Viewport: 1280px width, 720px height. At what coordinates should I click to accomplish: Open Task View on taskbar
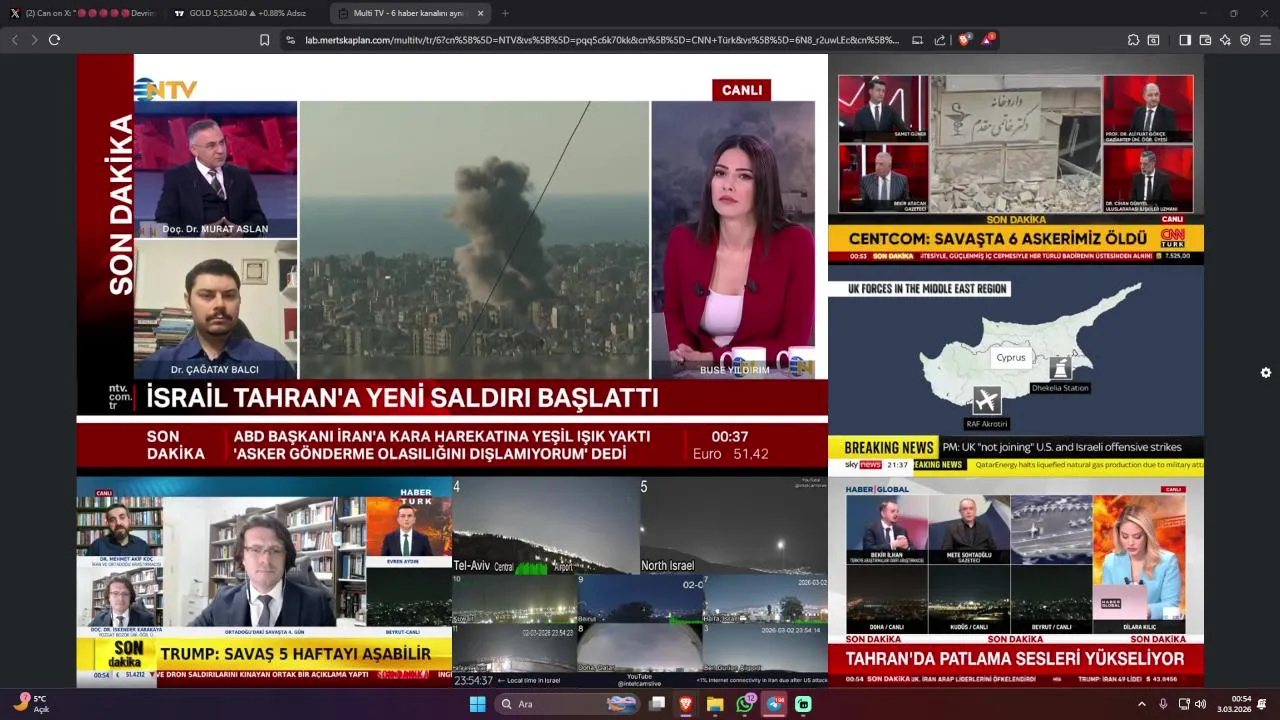(657, 704)
